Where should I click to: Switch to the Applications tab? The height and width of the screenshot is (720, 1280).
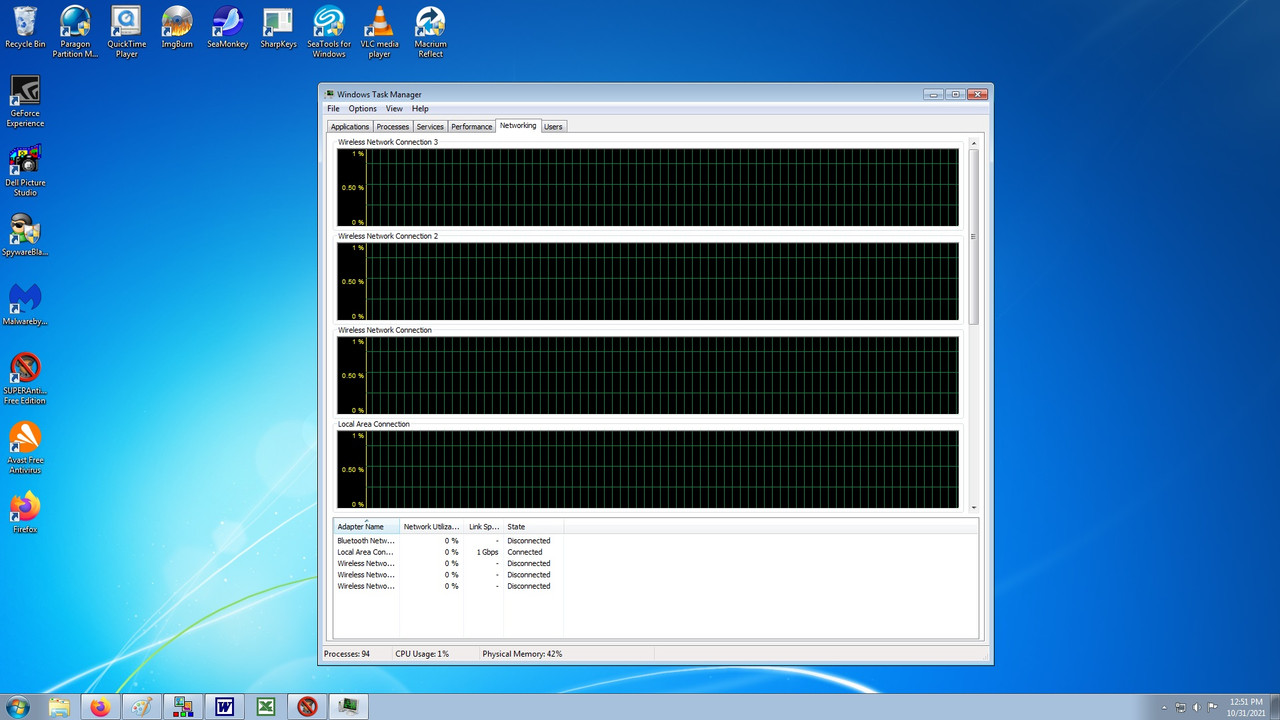coord(350,127)
